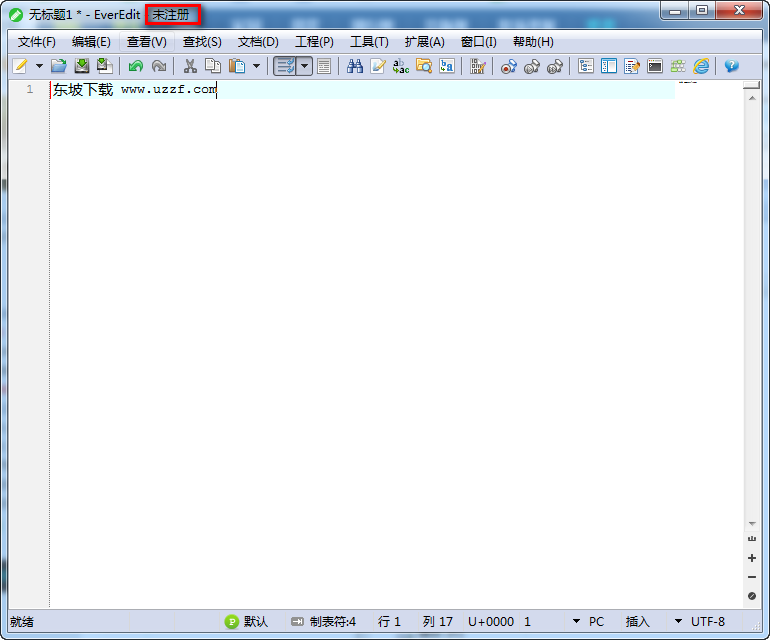The image size is (770, 640).
Task: Click the circle reset icon below minus
Action: tap(752, 596)
